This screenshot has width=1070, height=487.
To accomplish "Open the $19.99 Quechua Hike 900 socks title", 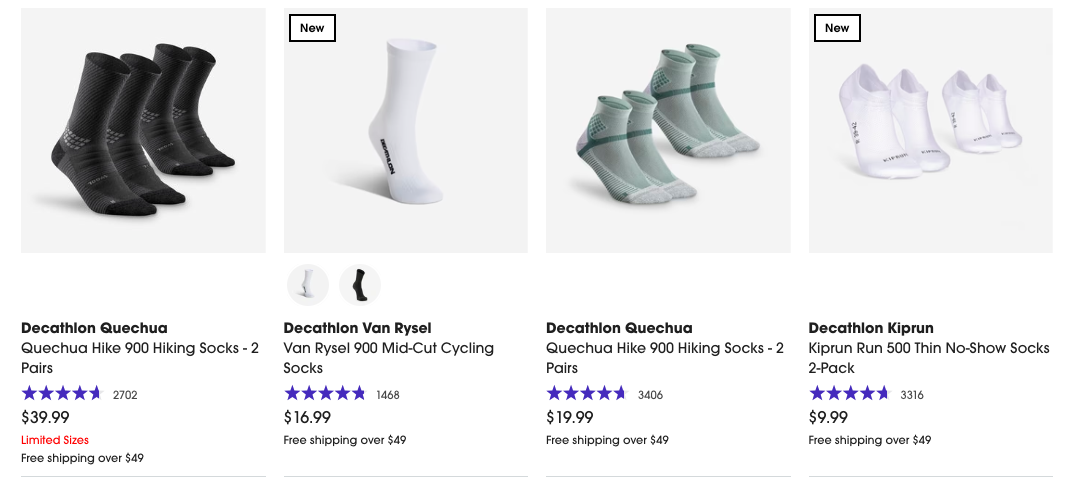I will pyautogui.click(x=665, y=358).
